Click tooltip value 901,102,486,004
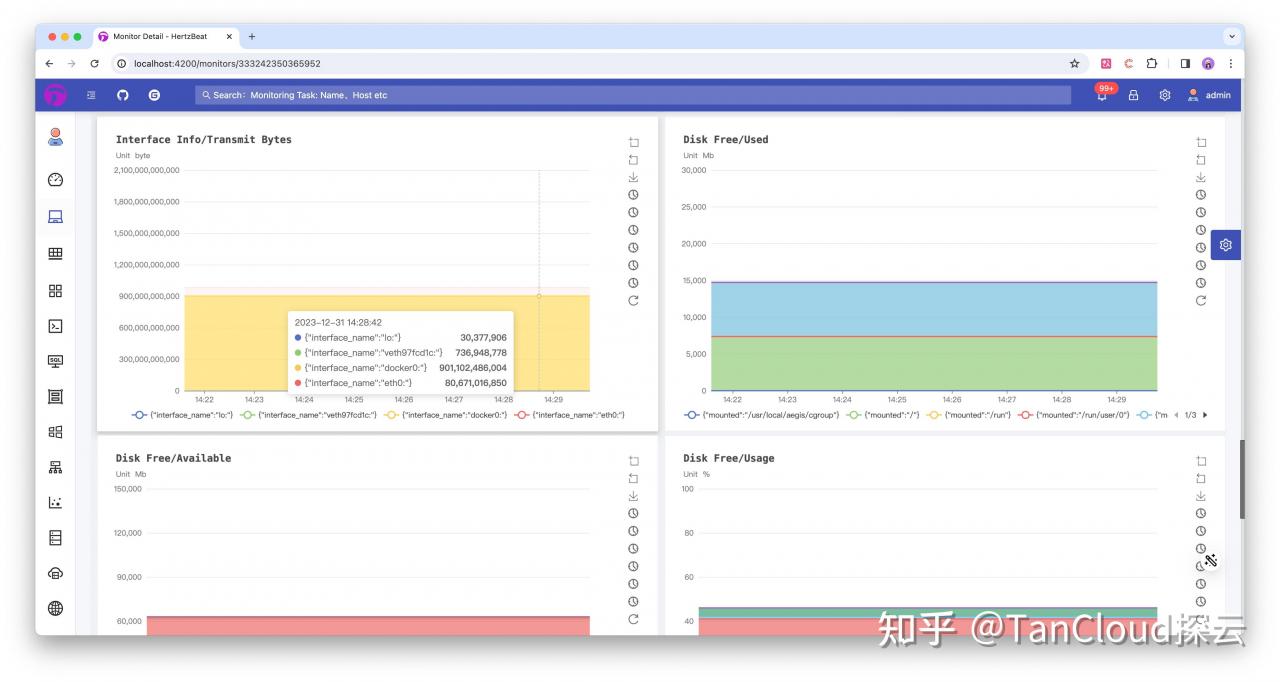The image size is (1280, 682). [x=473, y=368]
